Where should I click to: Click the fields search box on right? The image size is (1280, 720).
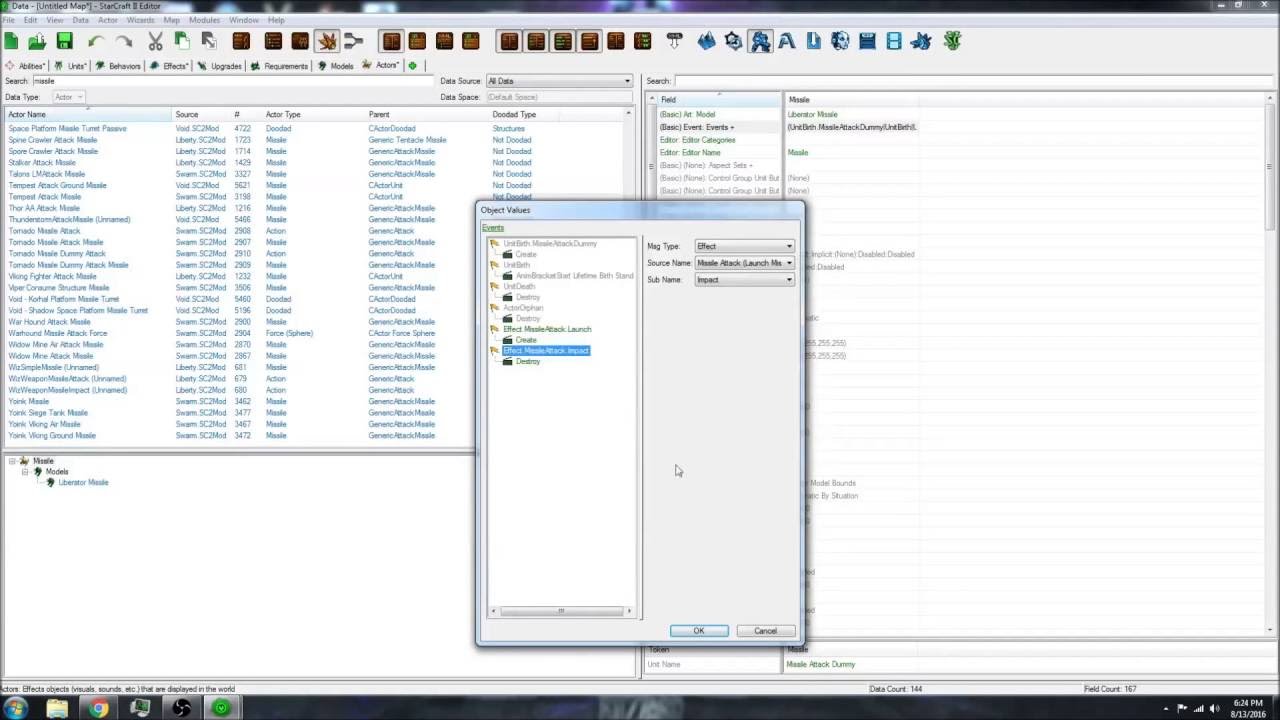[975, 81]
